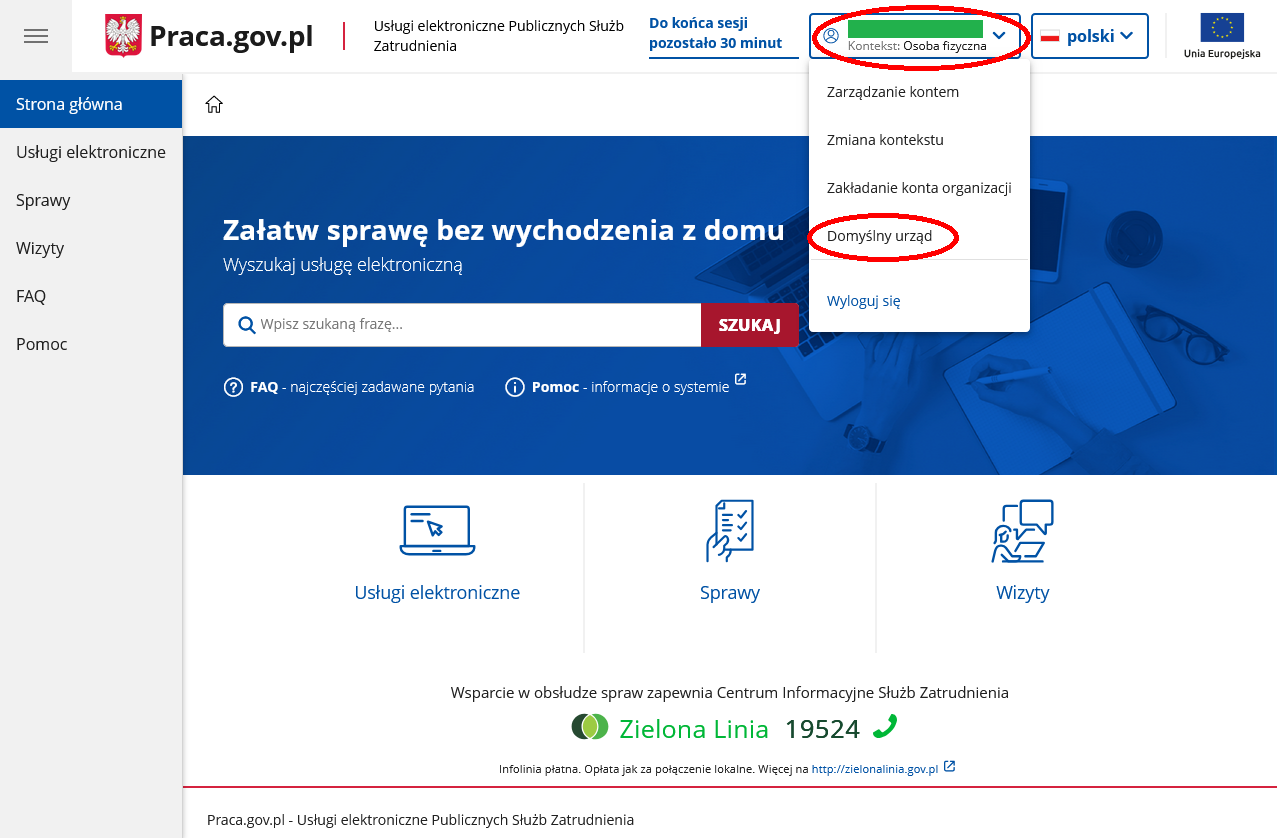Click the Wyloguj się logout link
Screen dimensions: 1277x838
(x=863, y=300)
